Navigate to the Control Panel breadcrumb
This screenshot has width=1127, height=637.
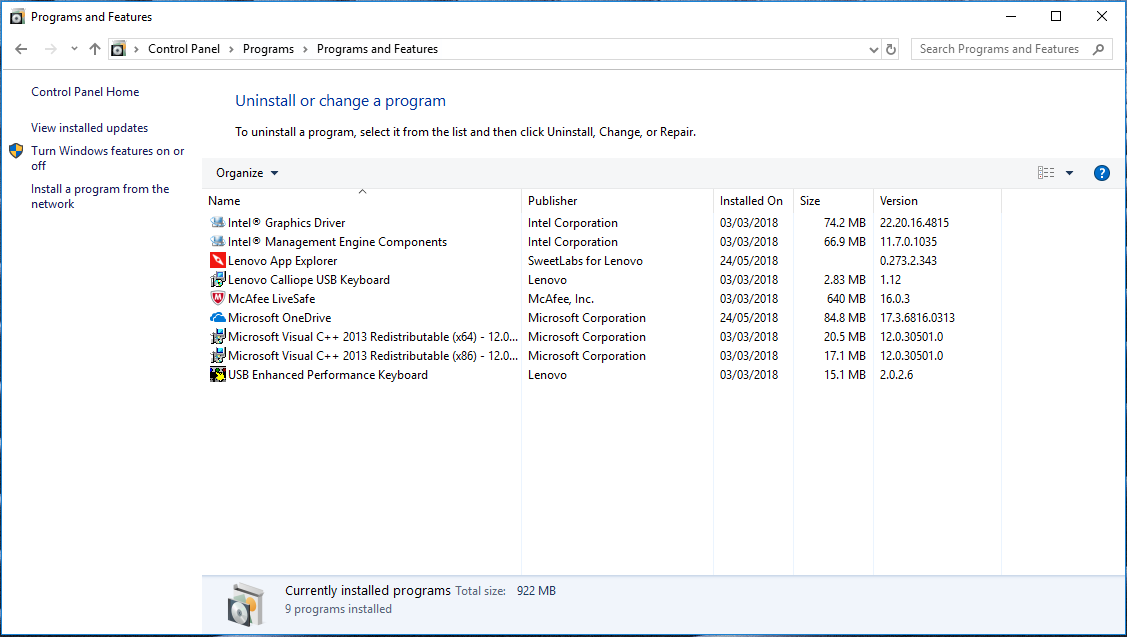[x=184, y=49]
